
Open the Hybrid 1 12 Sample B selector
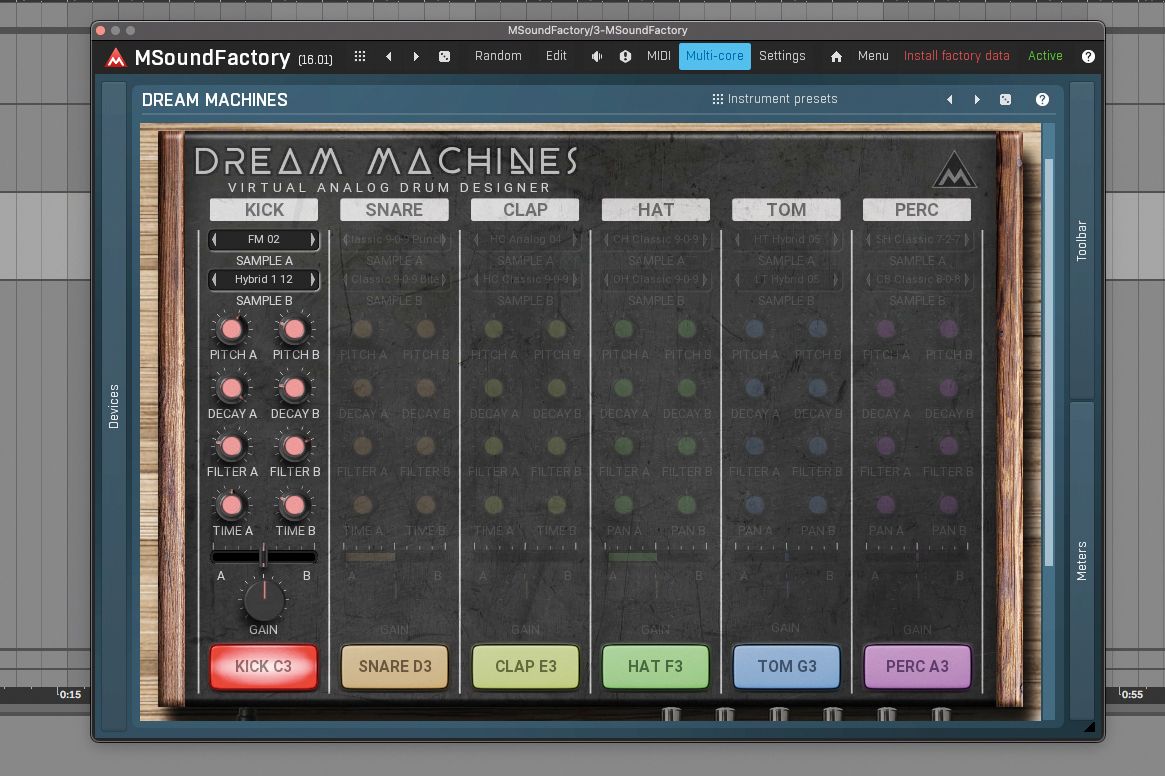(263, 279)
